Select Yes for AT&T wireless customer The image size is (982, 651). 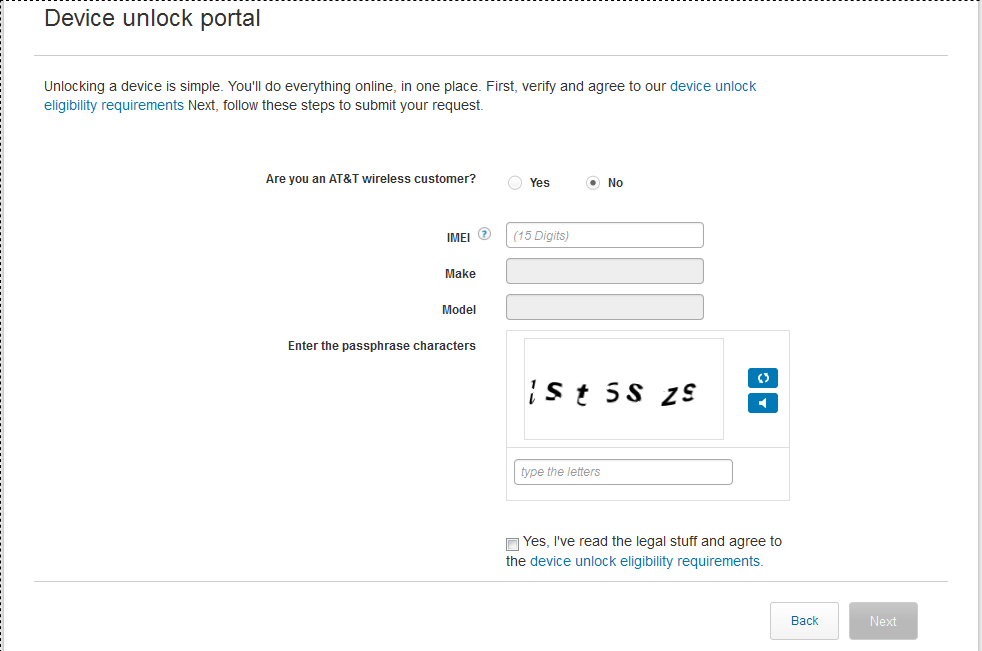[515, 182]
